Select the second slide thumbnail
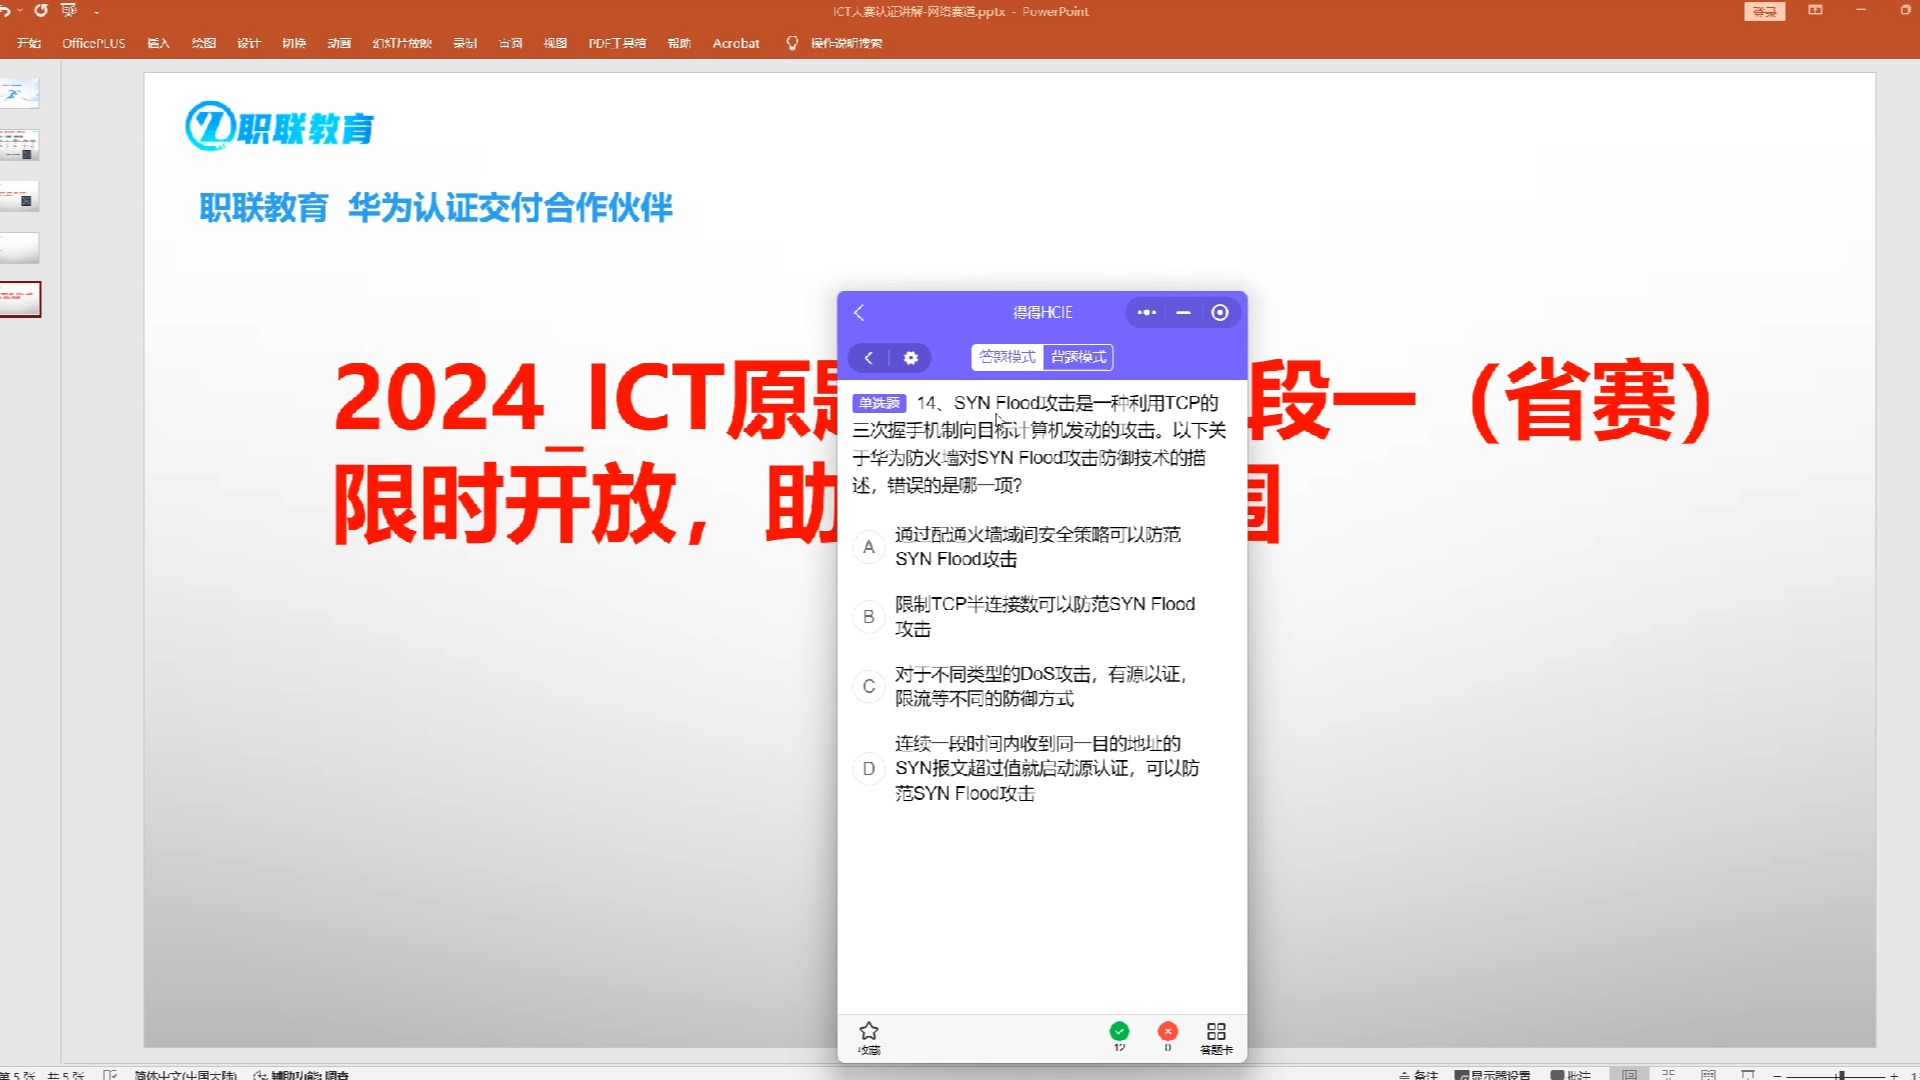The image size is (1920, 1080). [x=19, y=145]
